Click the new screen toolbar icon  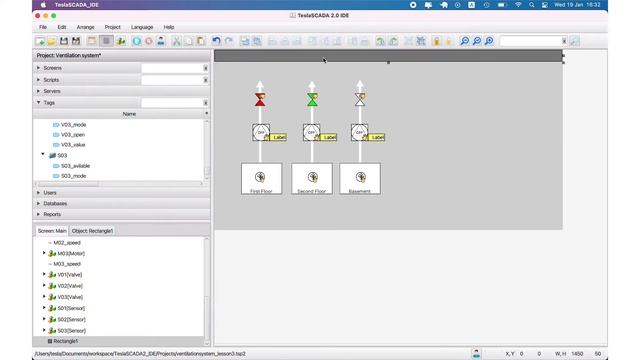92,41
